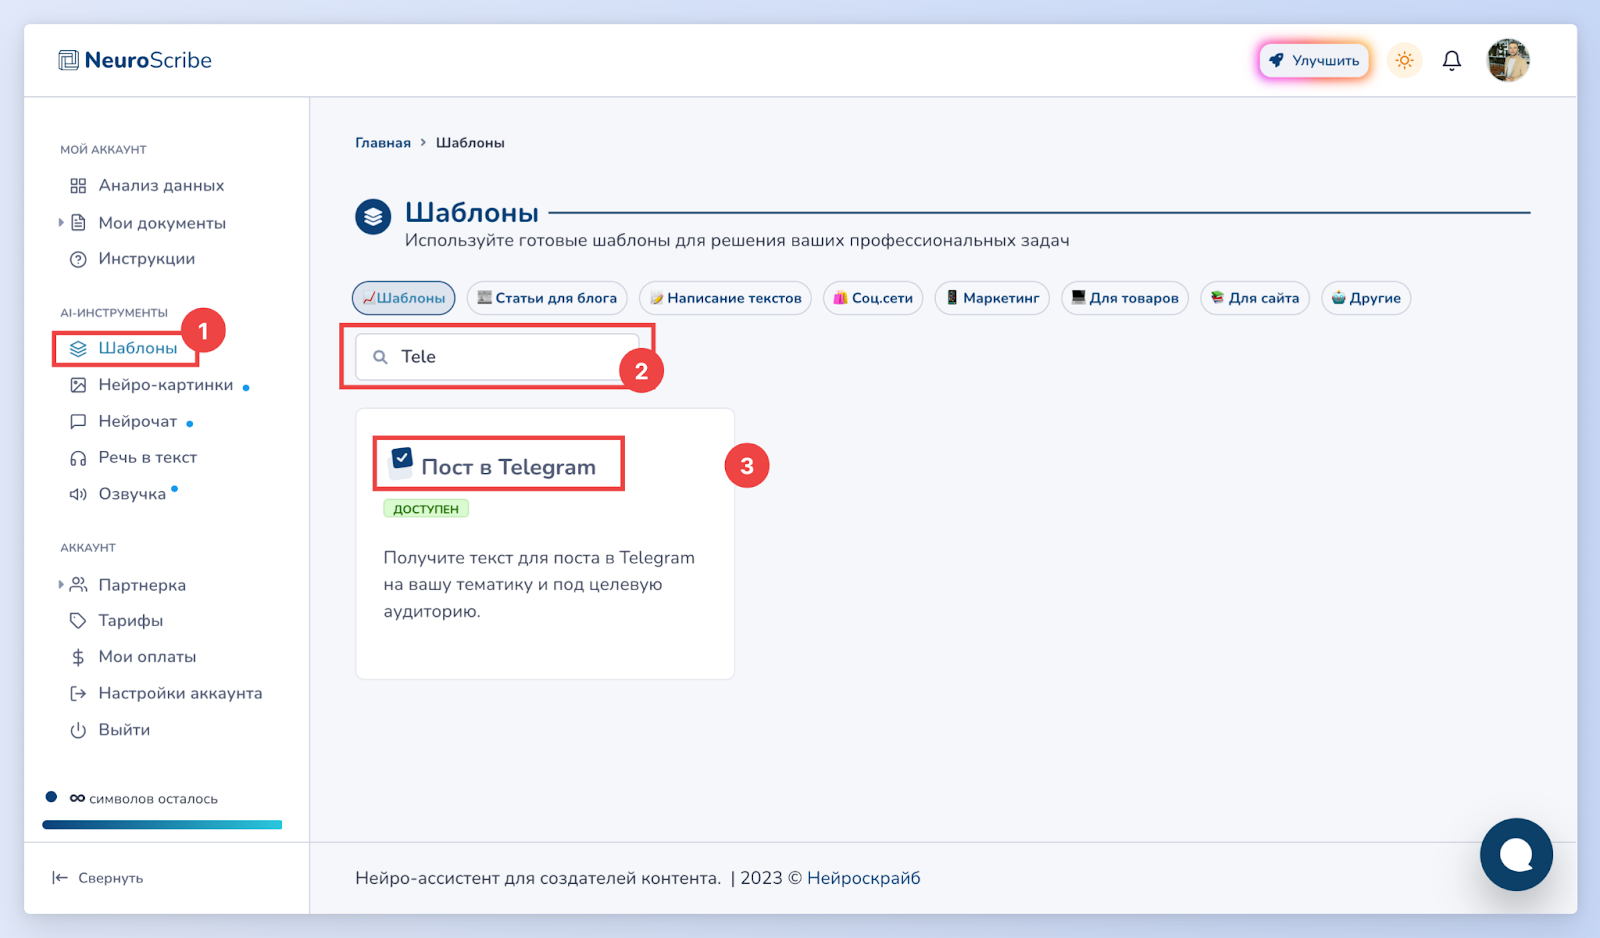The width and height of the screenshot is (1600, 938).
Task: Open Мои оплаты page
Action: tap(147, 657)
